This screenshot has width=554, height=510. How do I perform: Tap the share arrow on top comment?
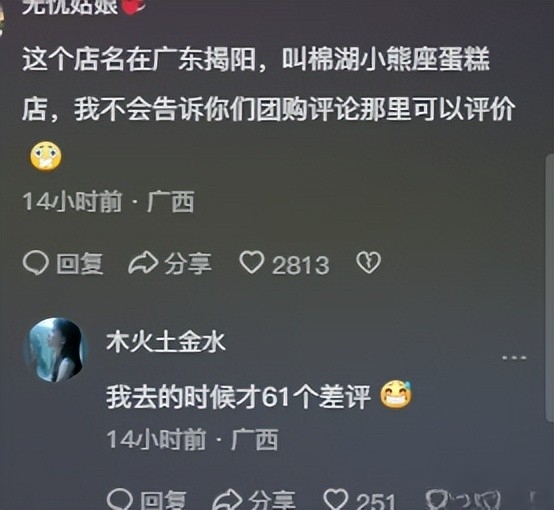pyautogui.click(x=142, y=263)
